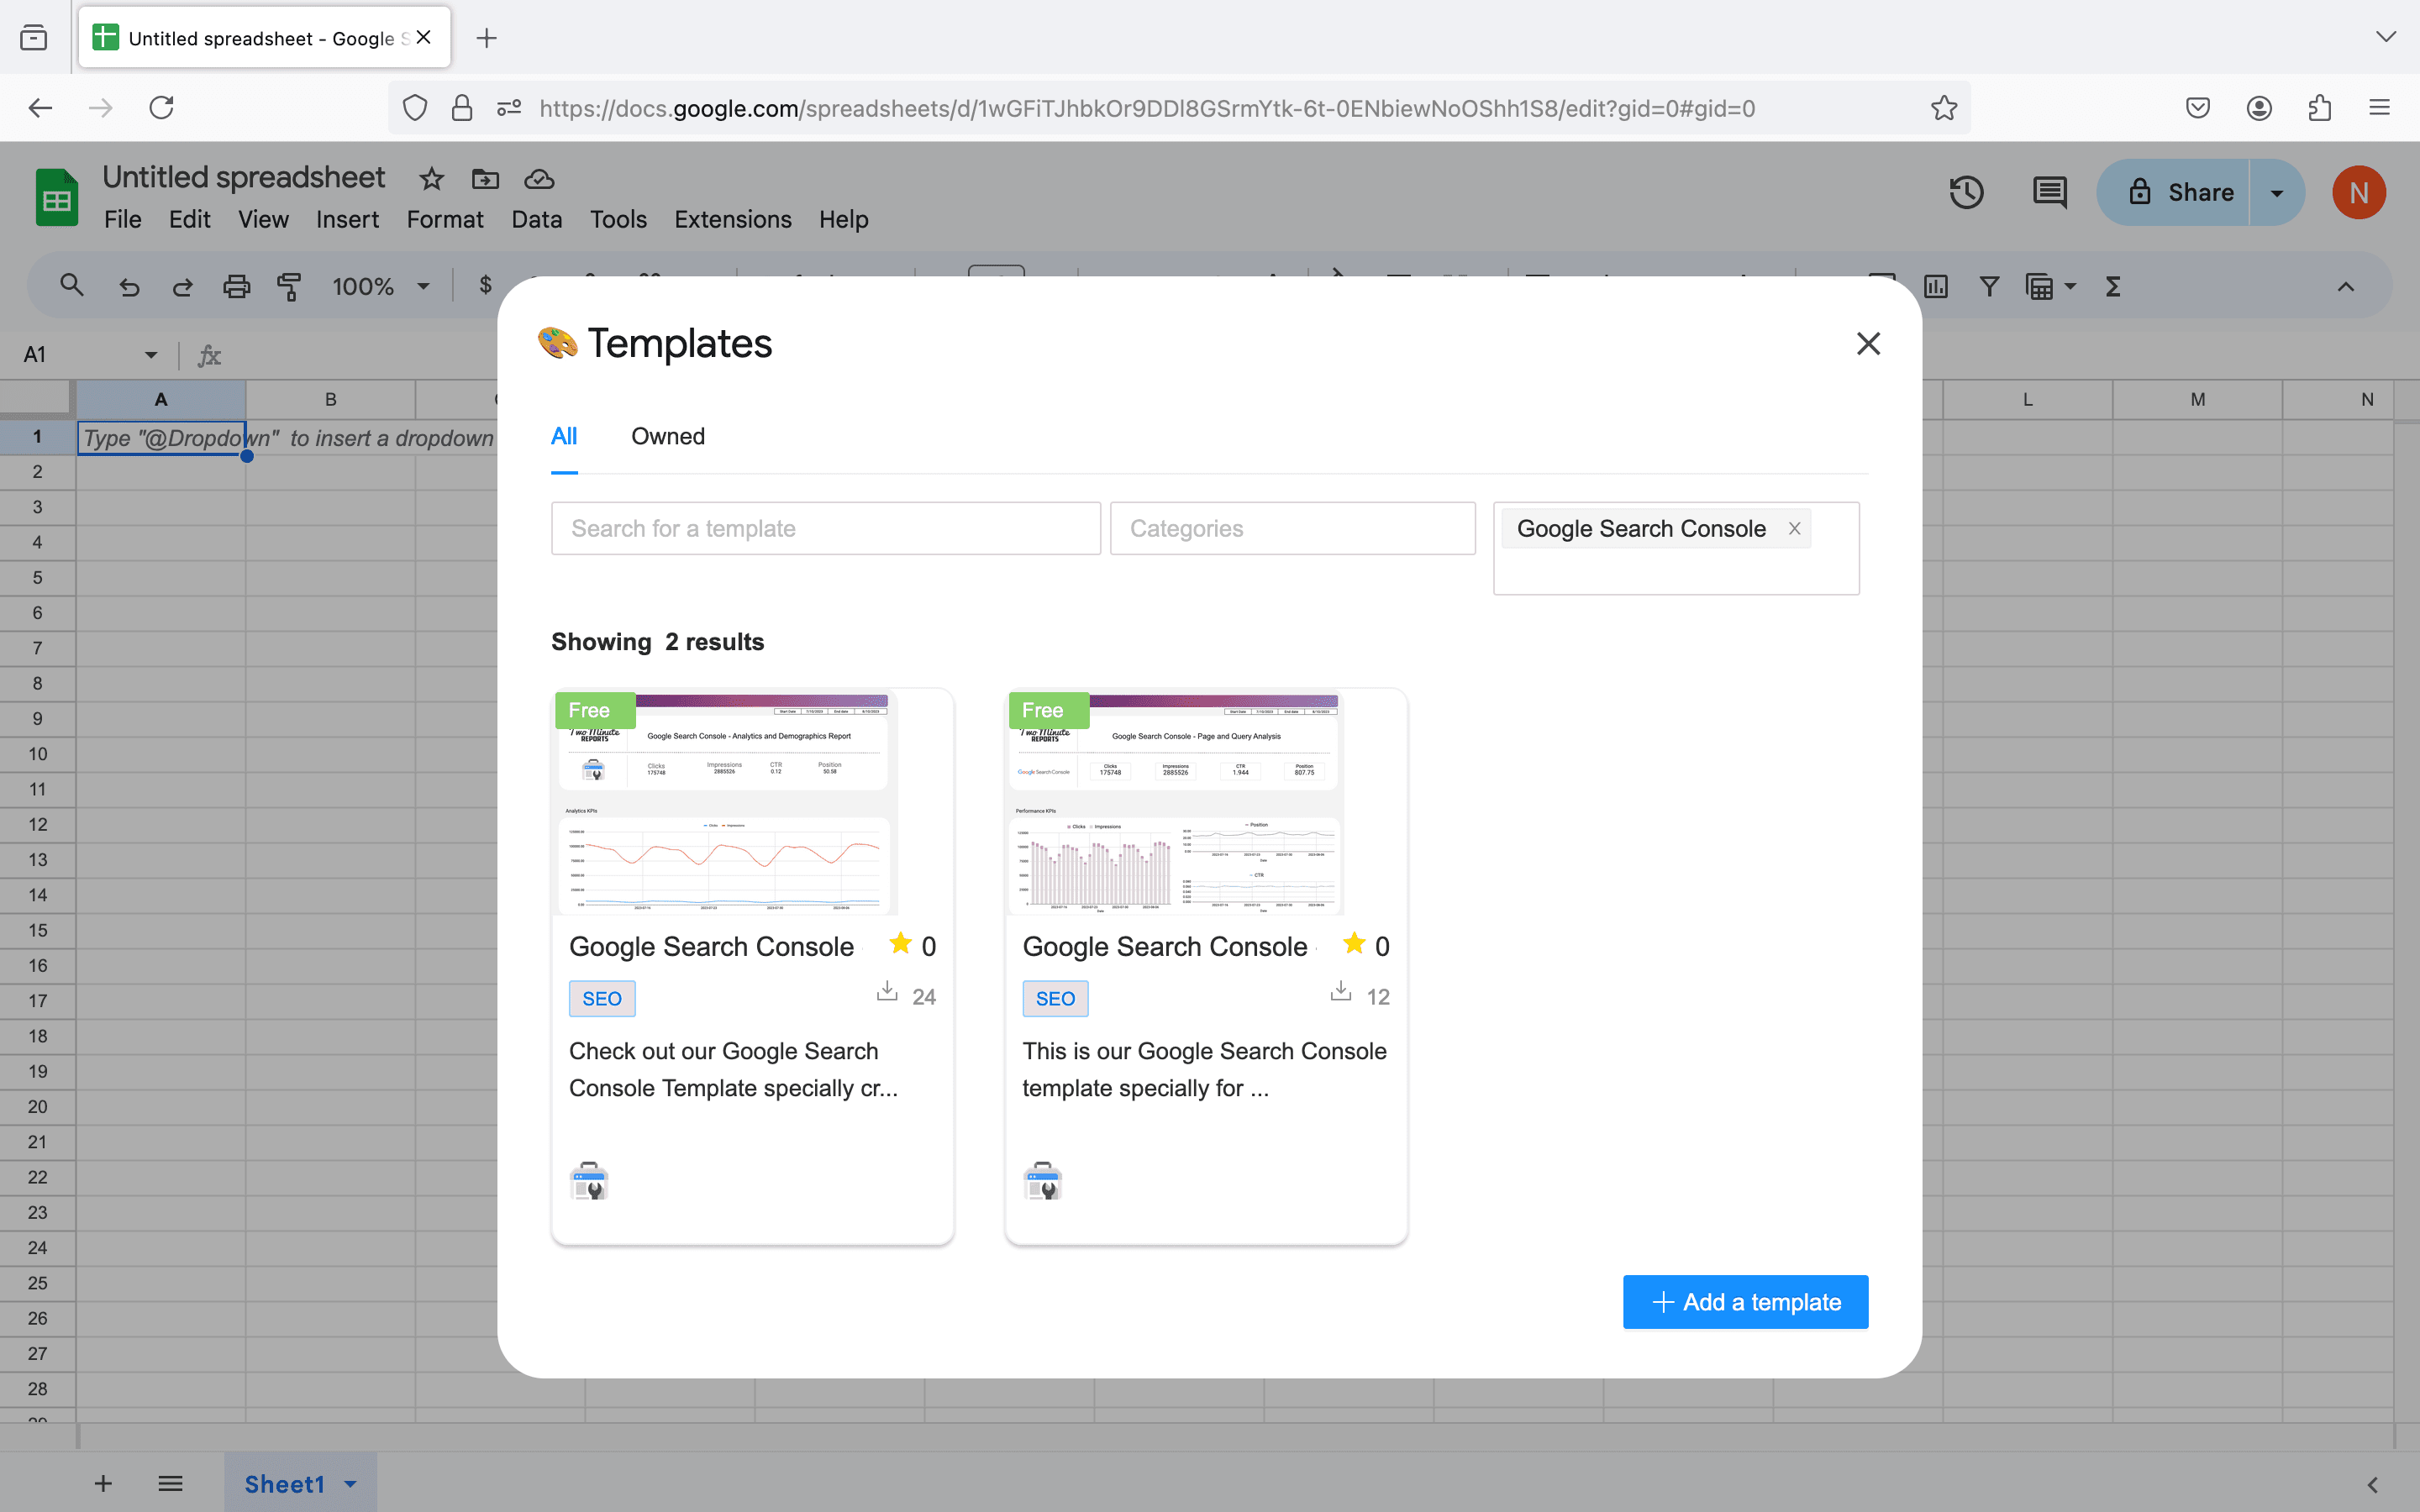Click the print icon in toolbar

point(236,287)
